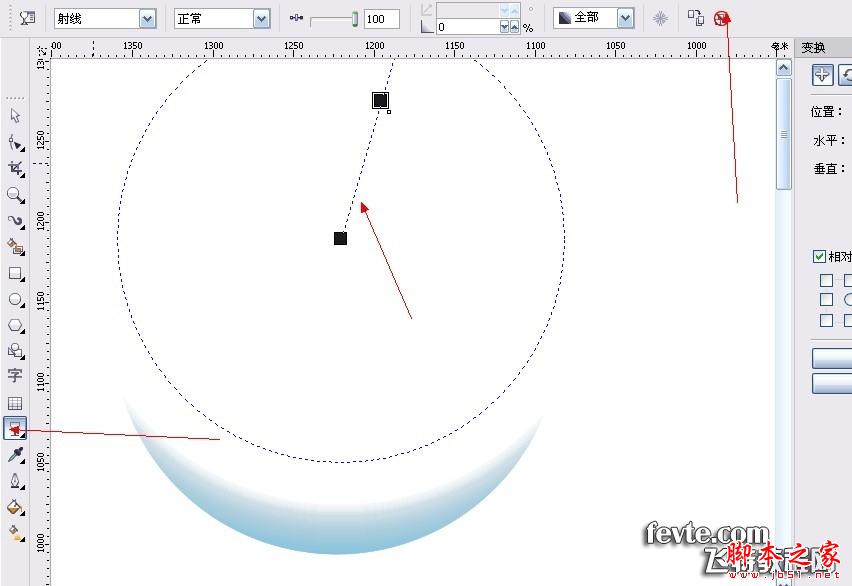Click the outlined transparency end handle on canvas

[380, 100]
